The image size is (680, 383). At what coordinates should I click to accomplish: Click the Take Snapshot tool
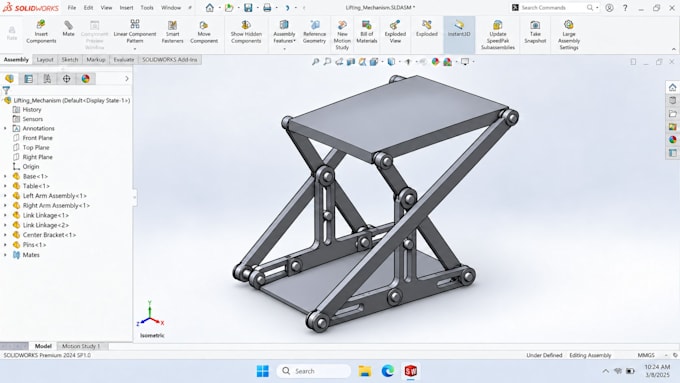535,32
